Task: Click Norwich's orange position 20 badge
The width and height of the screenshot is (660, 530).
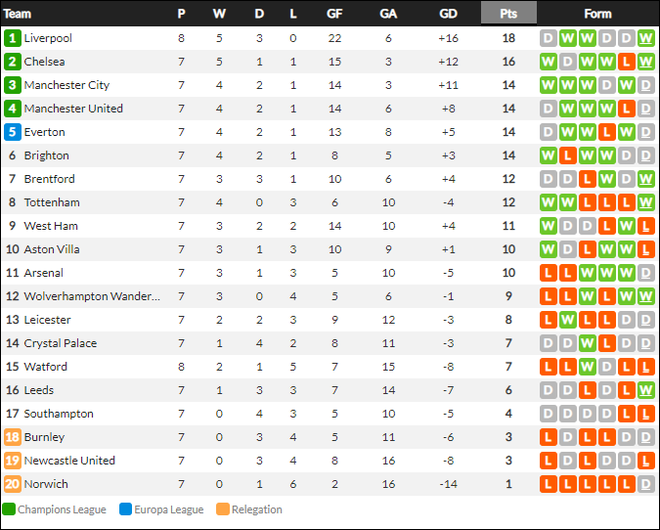Action: (x=12, y=484)
